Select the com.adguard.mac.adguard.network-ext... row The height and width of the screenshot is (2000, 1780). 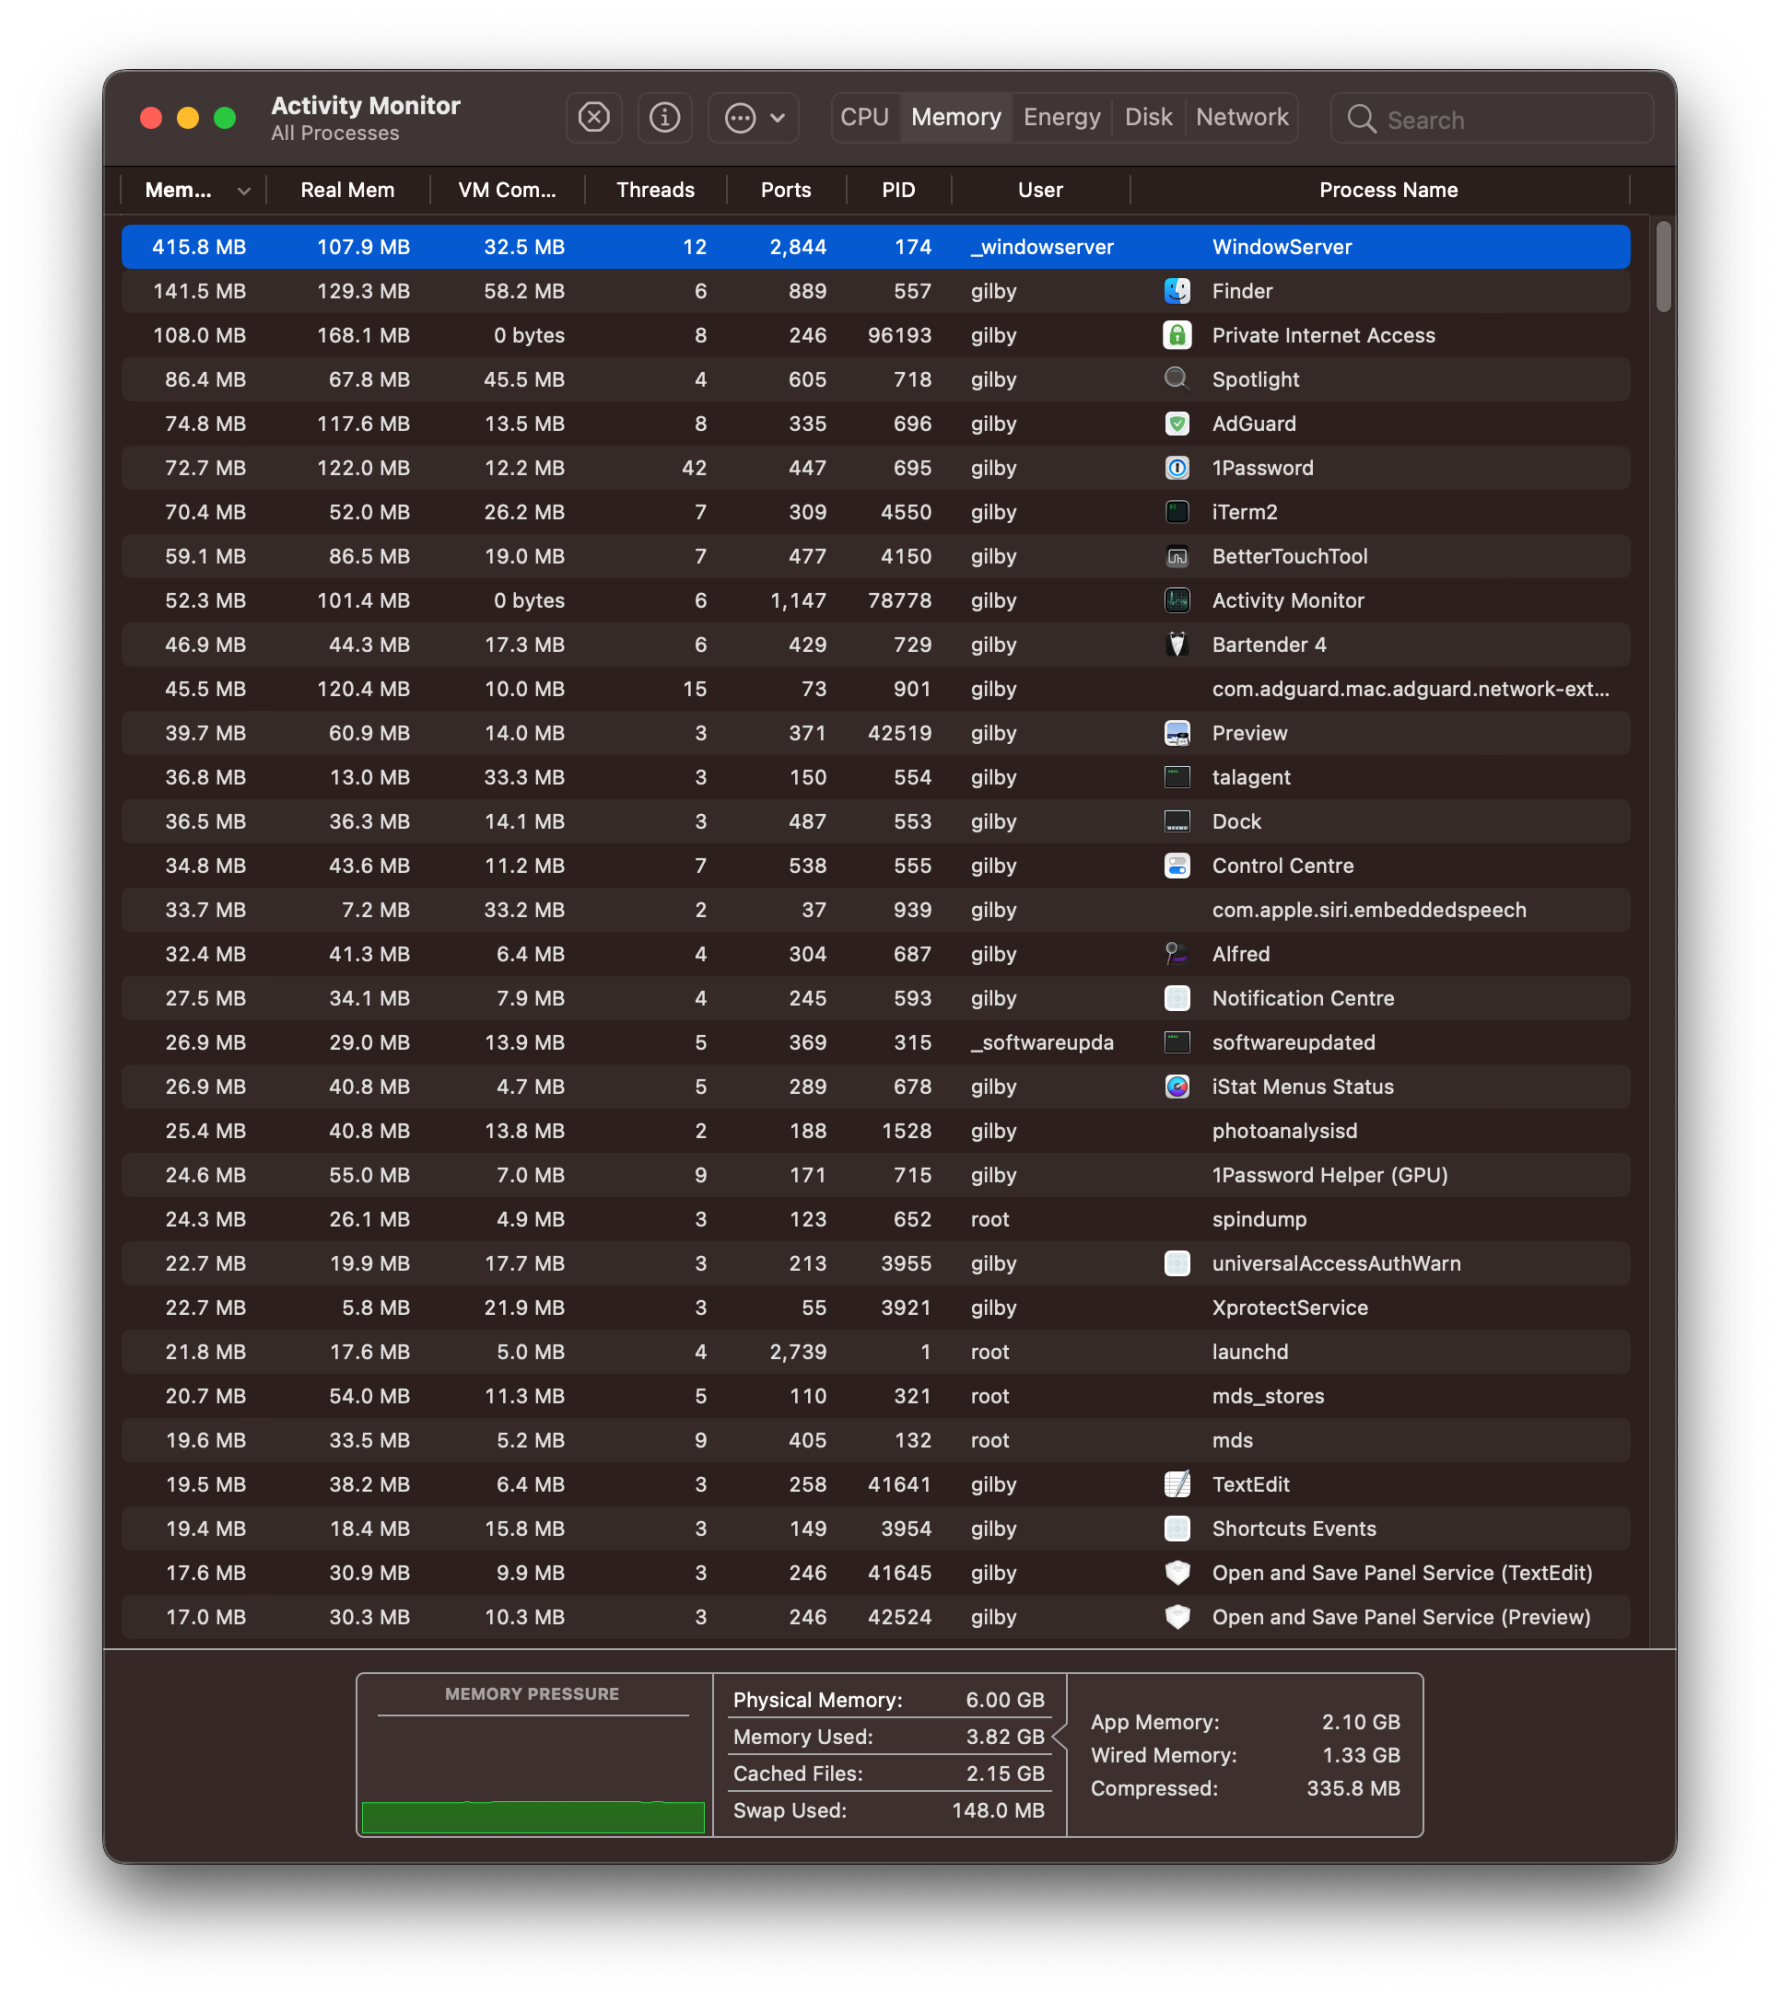[x=876, y=689]
